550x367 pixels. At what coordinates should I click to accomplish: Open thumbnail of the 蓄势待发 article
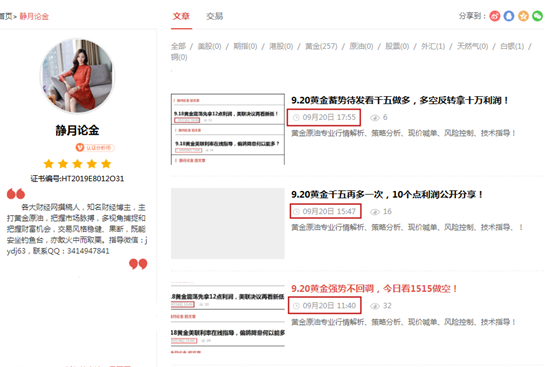[x=228, y=129]
